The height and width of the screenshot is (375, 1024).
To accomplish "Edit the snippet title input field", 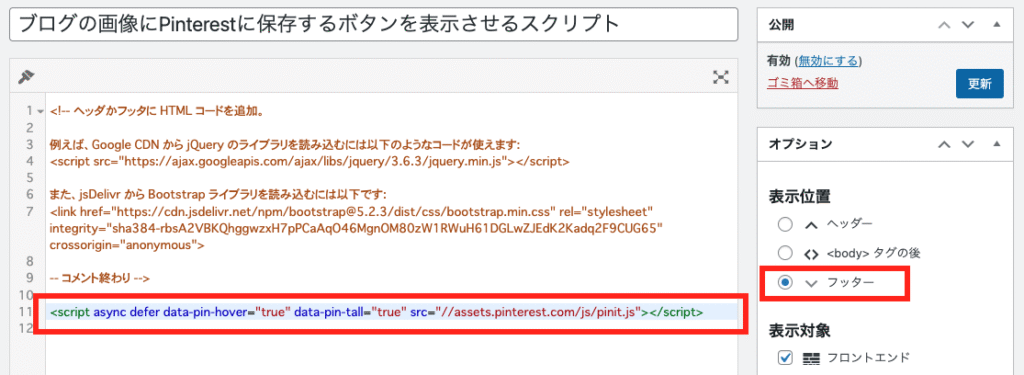I will pyautogui.click(x=374, y=24).
